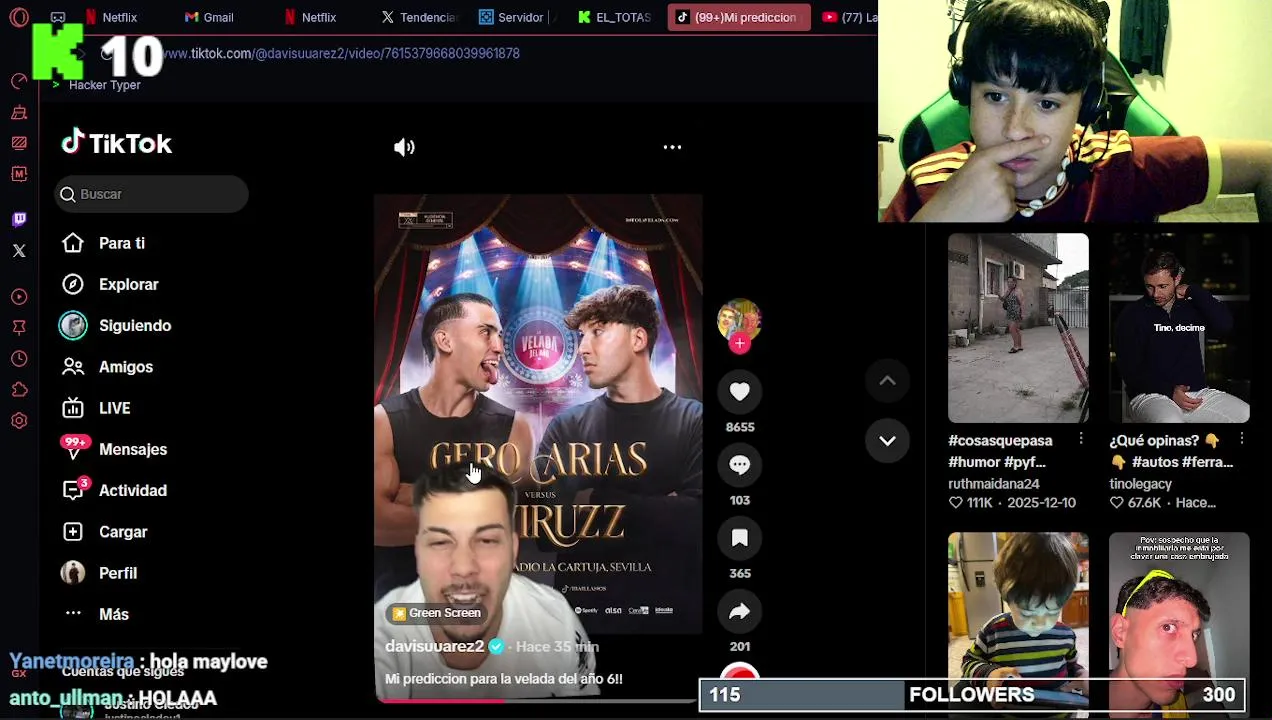Open Mensajes inbox
This screenshot has height=720, width=1272.
click(x=133, y=449)
